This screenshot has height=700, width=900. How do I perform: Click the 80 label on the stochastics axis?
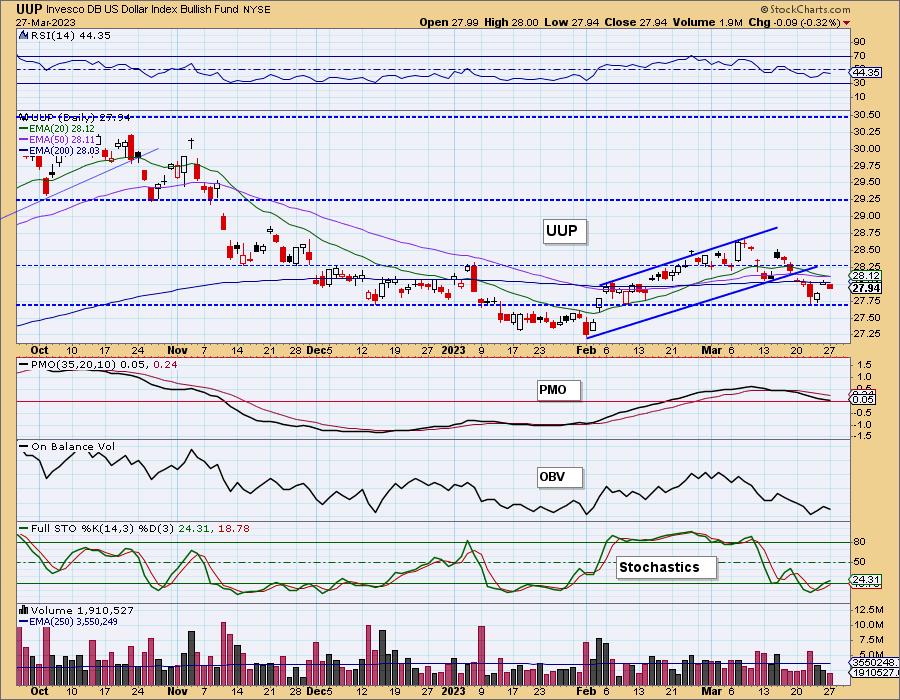(860, 541)
